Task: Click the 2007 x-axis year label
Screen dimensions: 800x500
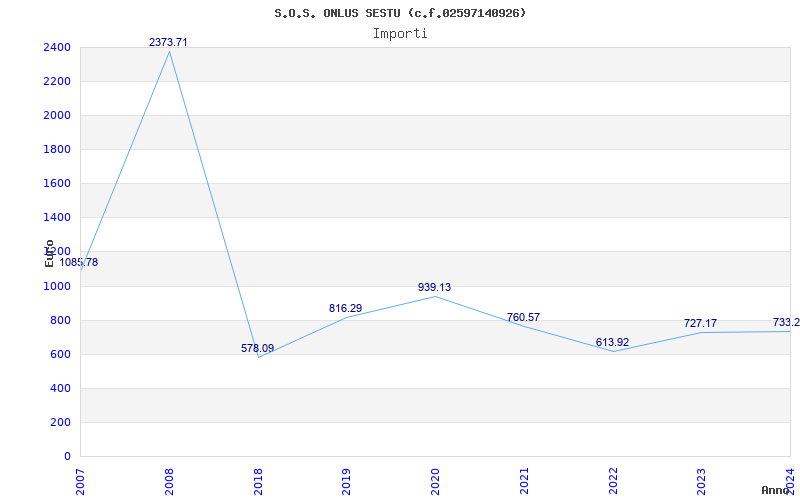Action: pos(80,481)
